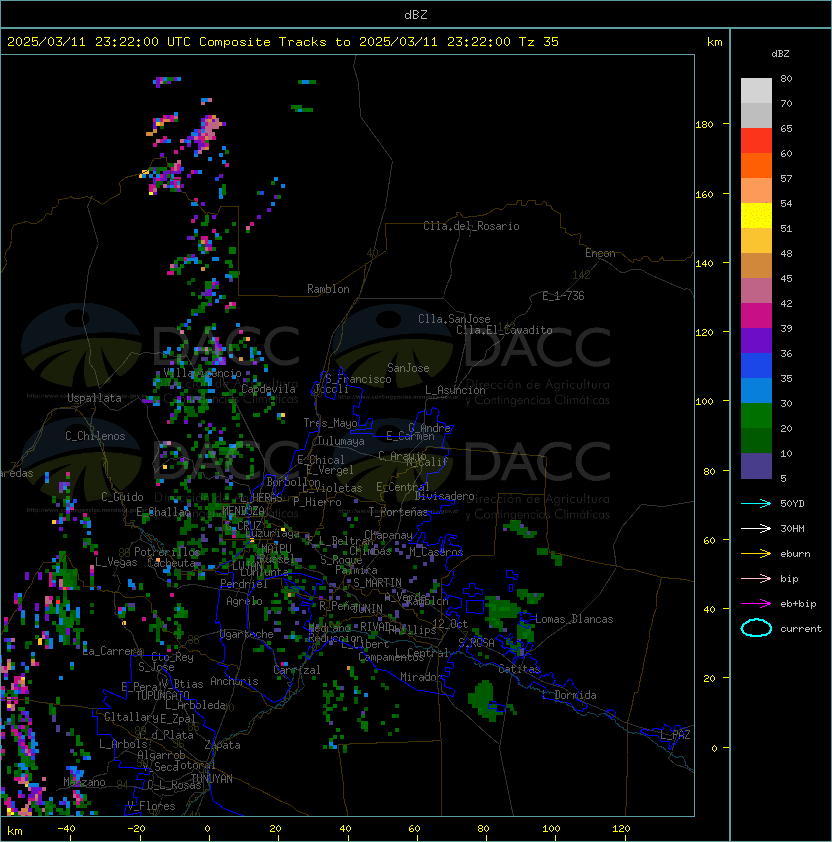Click the magenta eb+bip arrow icon
The width and height of the screenshot is (832, 842).
click(x=756, y=604)
